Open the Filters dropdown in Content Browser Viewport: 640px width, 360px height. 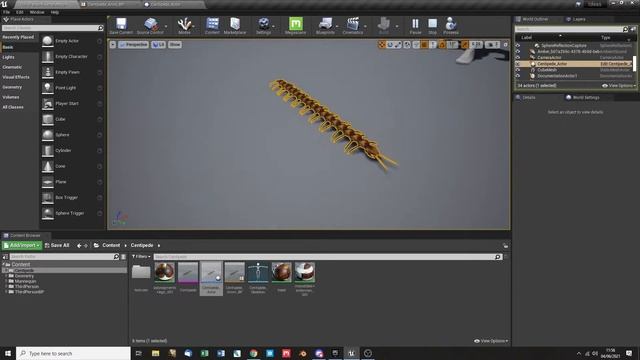pos(141,257)
